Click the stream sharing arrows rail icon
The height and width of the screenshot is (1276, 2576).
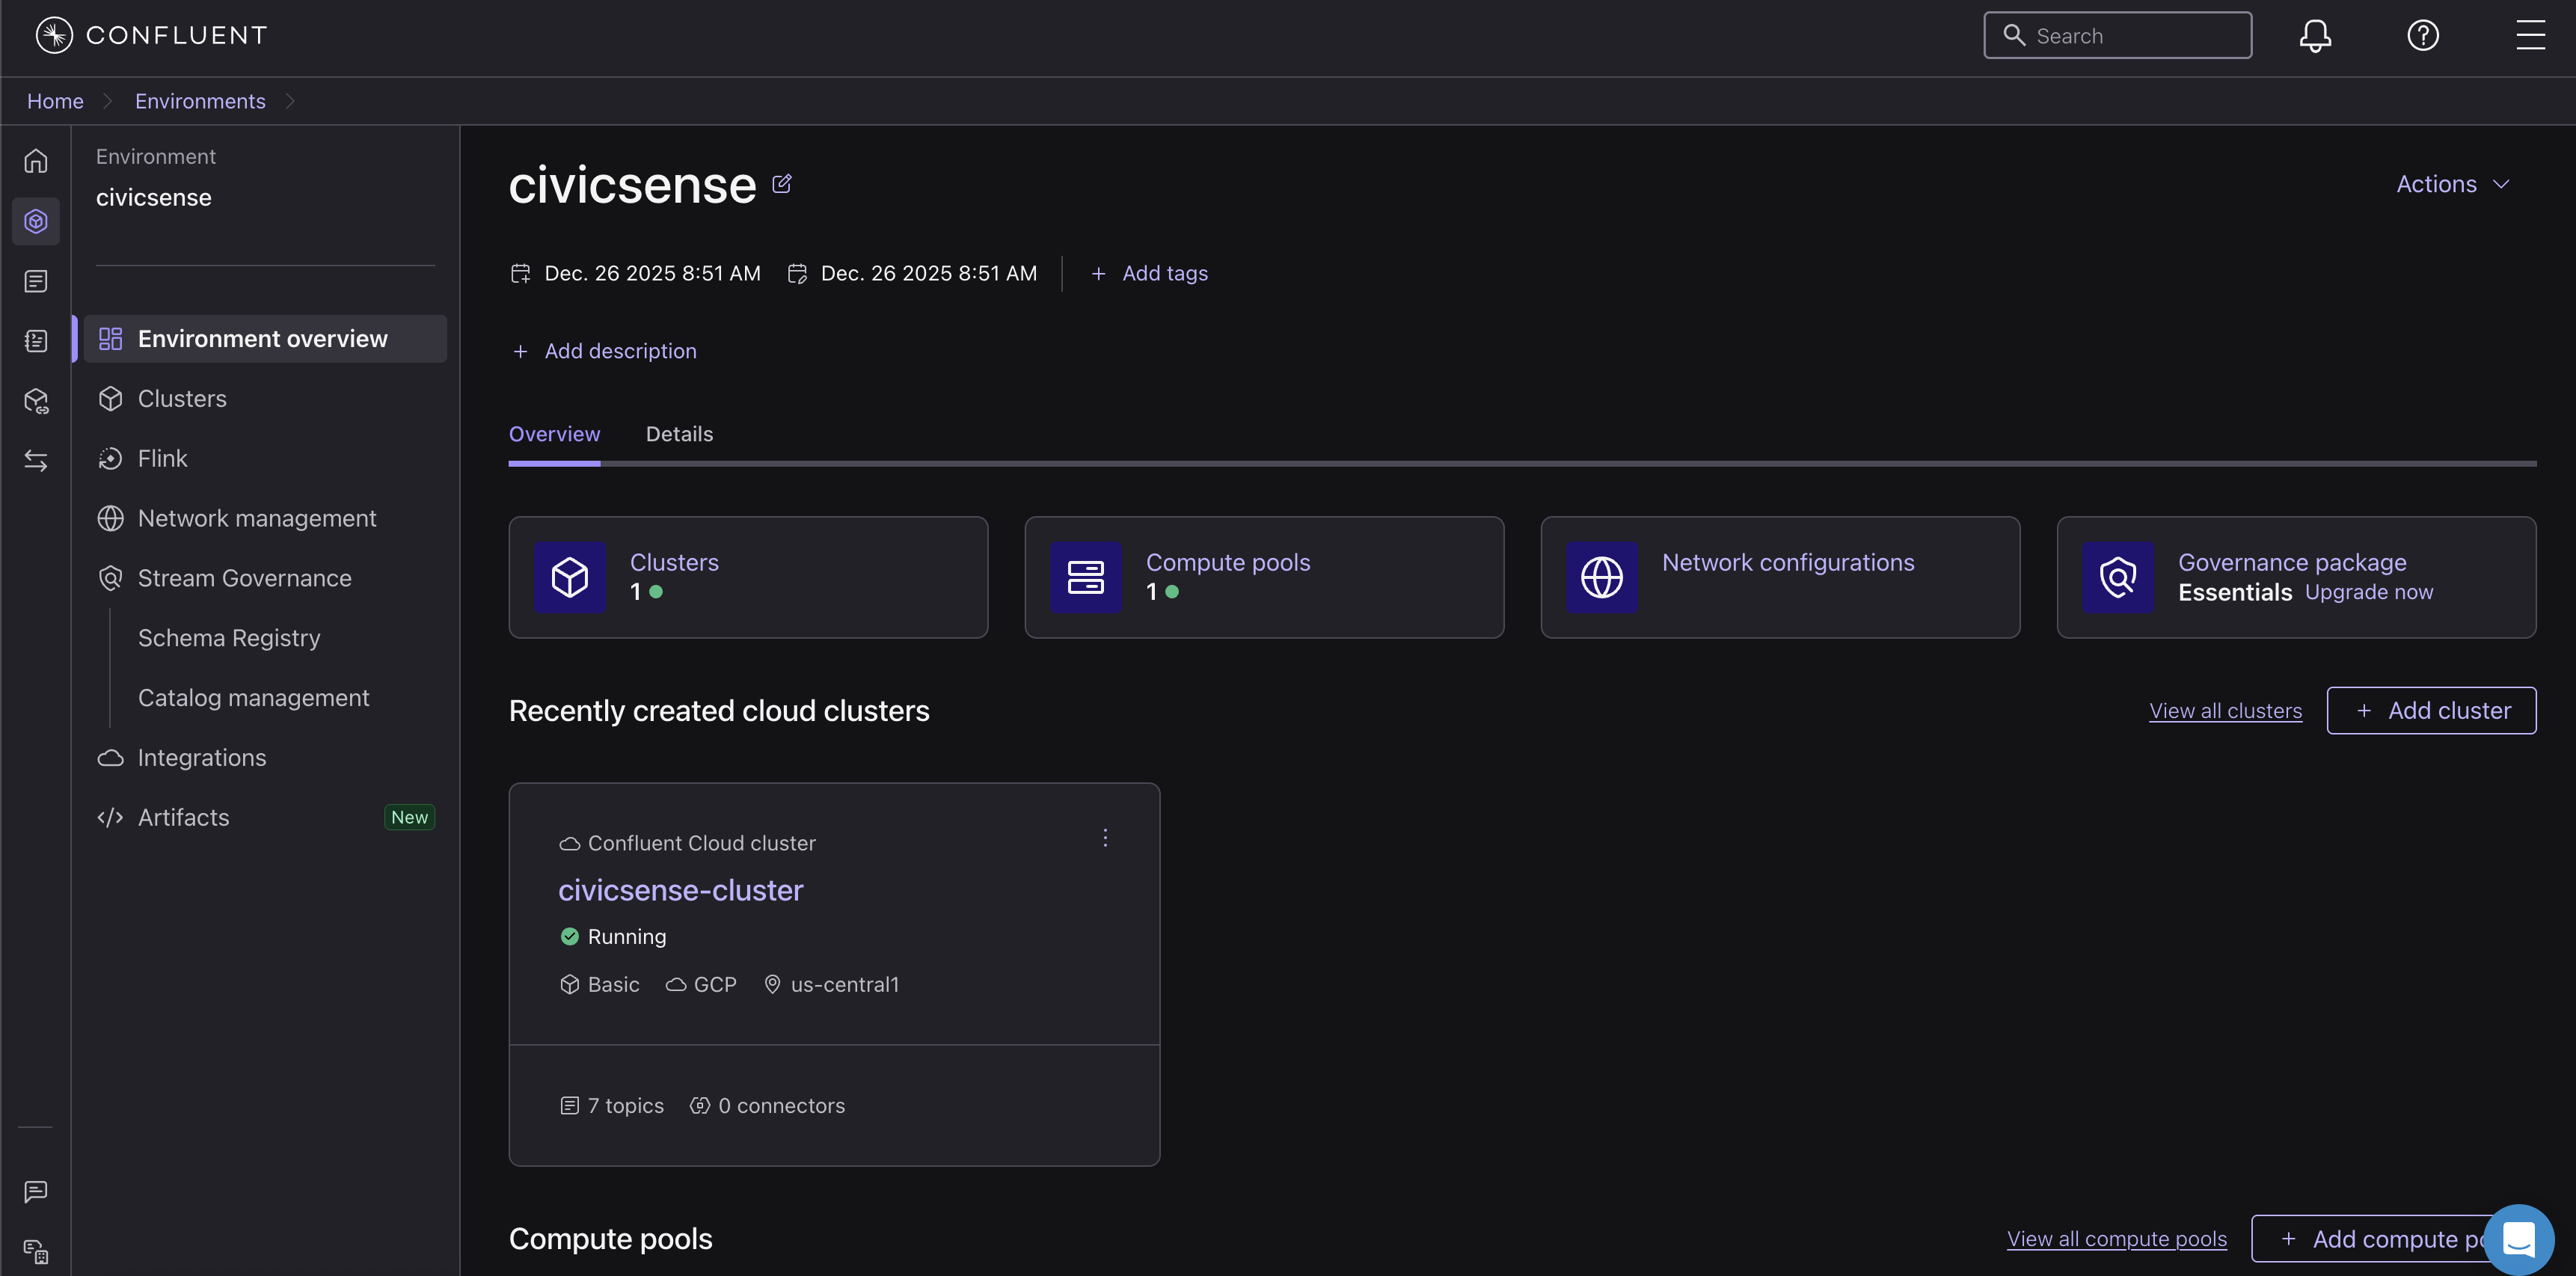36,461
